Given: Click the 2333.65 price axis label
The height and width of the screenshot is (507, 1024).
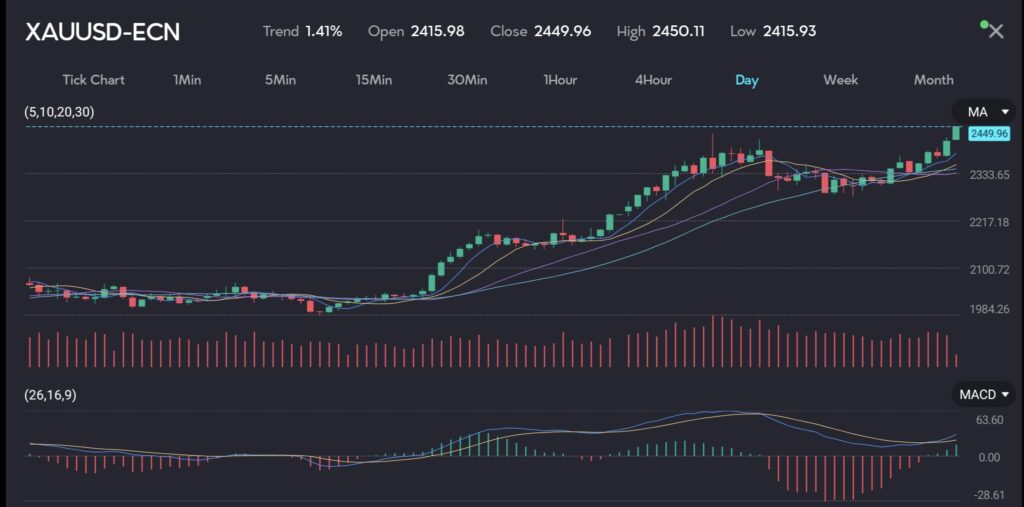Looking at the screenshot, I should [989, 174].
